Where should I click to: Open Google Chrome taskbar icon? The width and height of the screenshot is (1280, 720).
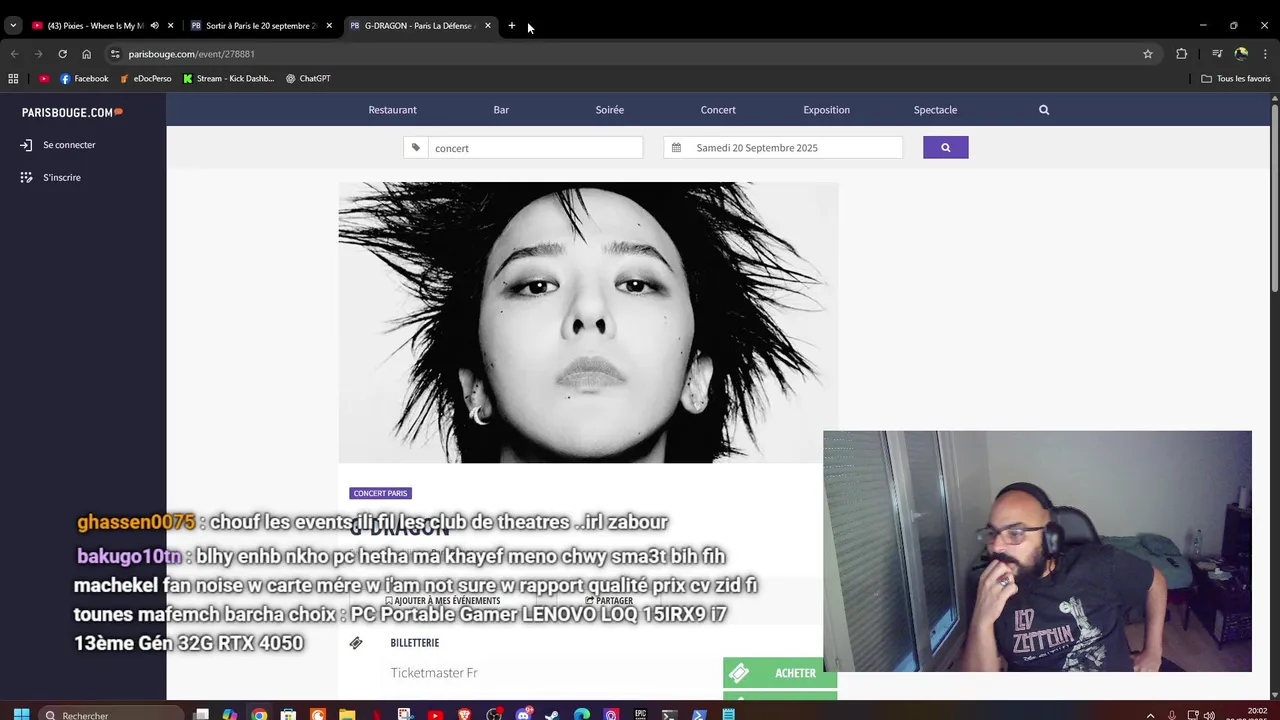click(x=259, y=715)
